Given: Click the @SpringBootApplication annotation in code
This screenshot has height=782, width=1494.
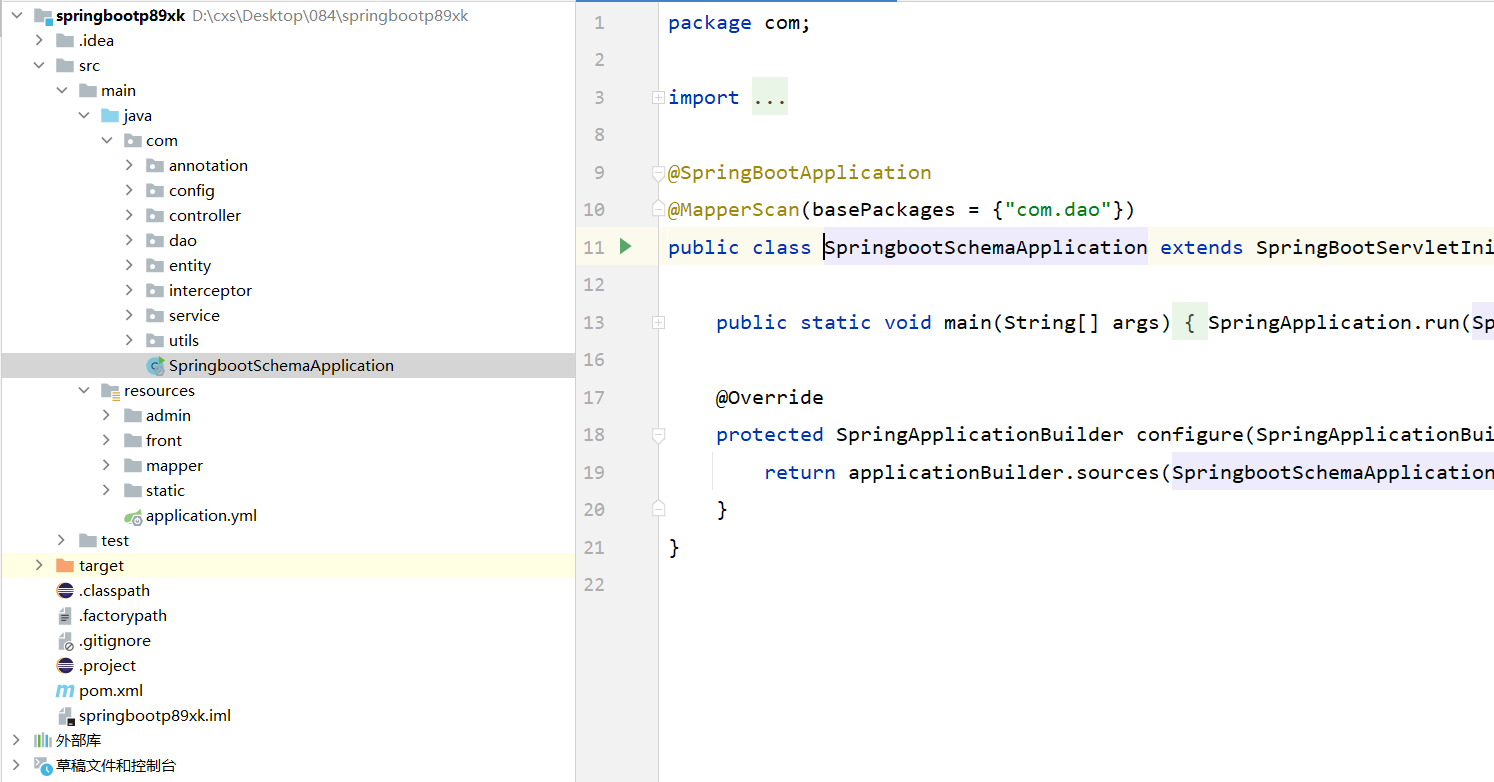Looking at the screenshot, I should point(800,172).
